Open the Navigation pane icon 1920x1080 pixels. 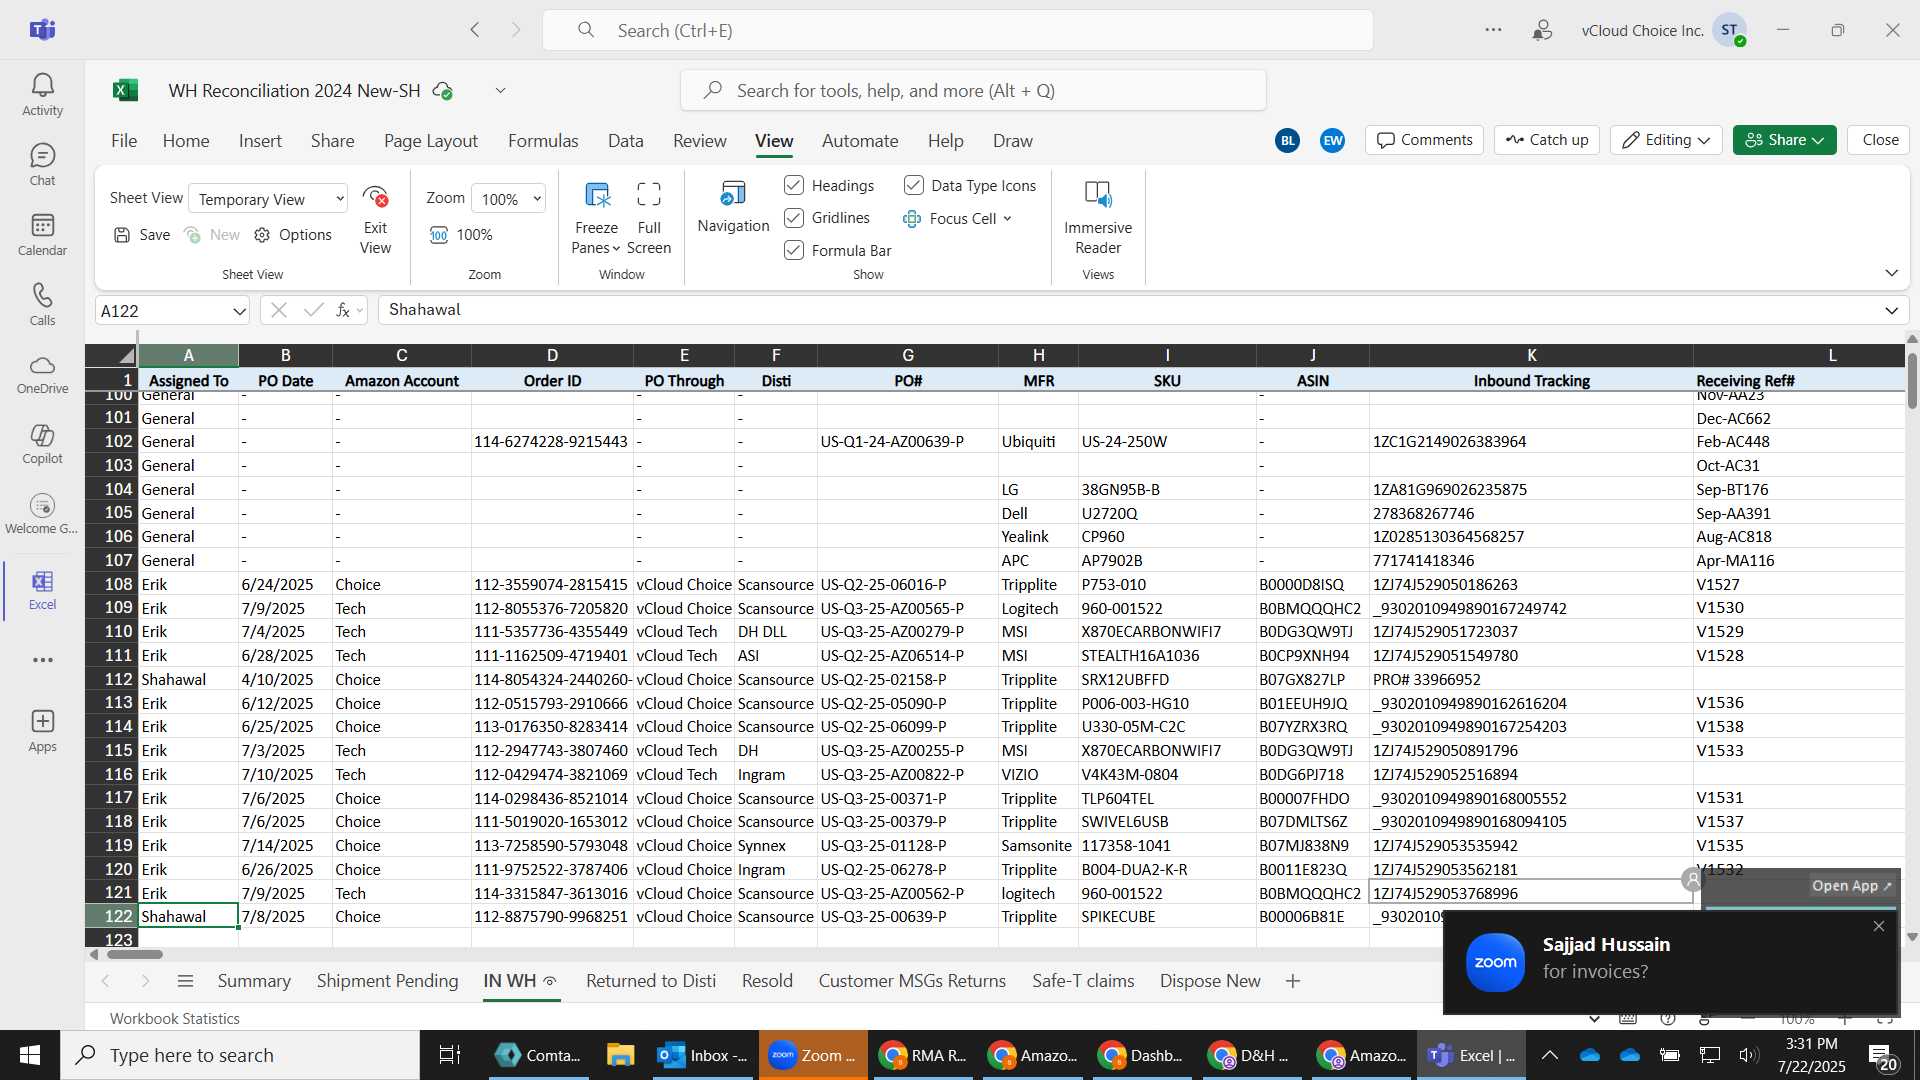733,193
